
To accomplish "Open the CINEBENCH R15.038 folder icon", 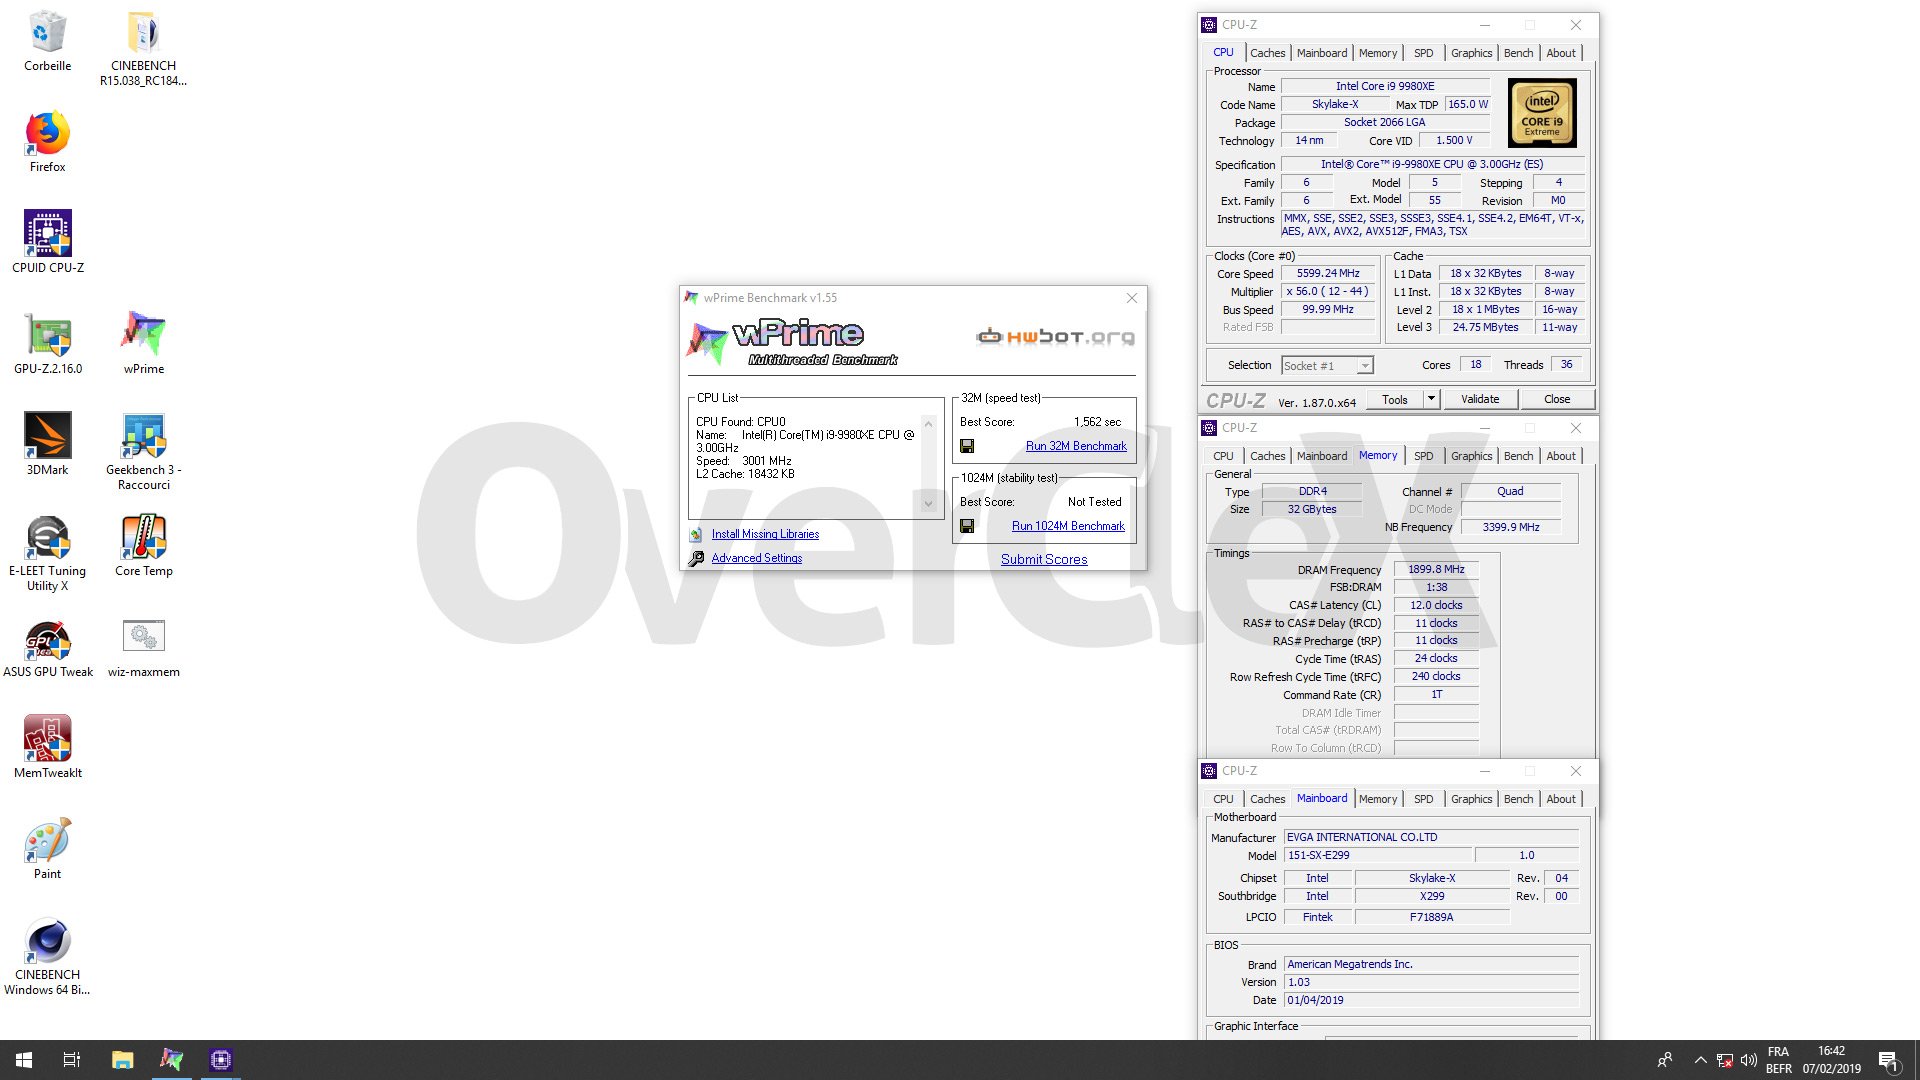I will click(143, 47).
